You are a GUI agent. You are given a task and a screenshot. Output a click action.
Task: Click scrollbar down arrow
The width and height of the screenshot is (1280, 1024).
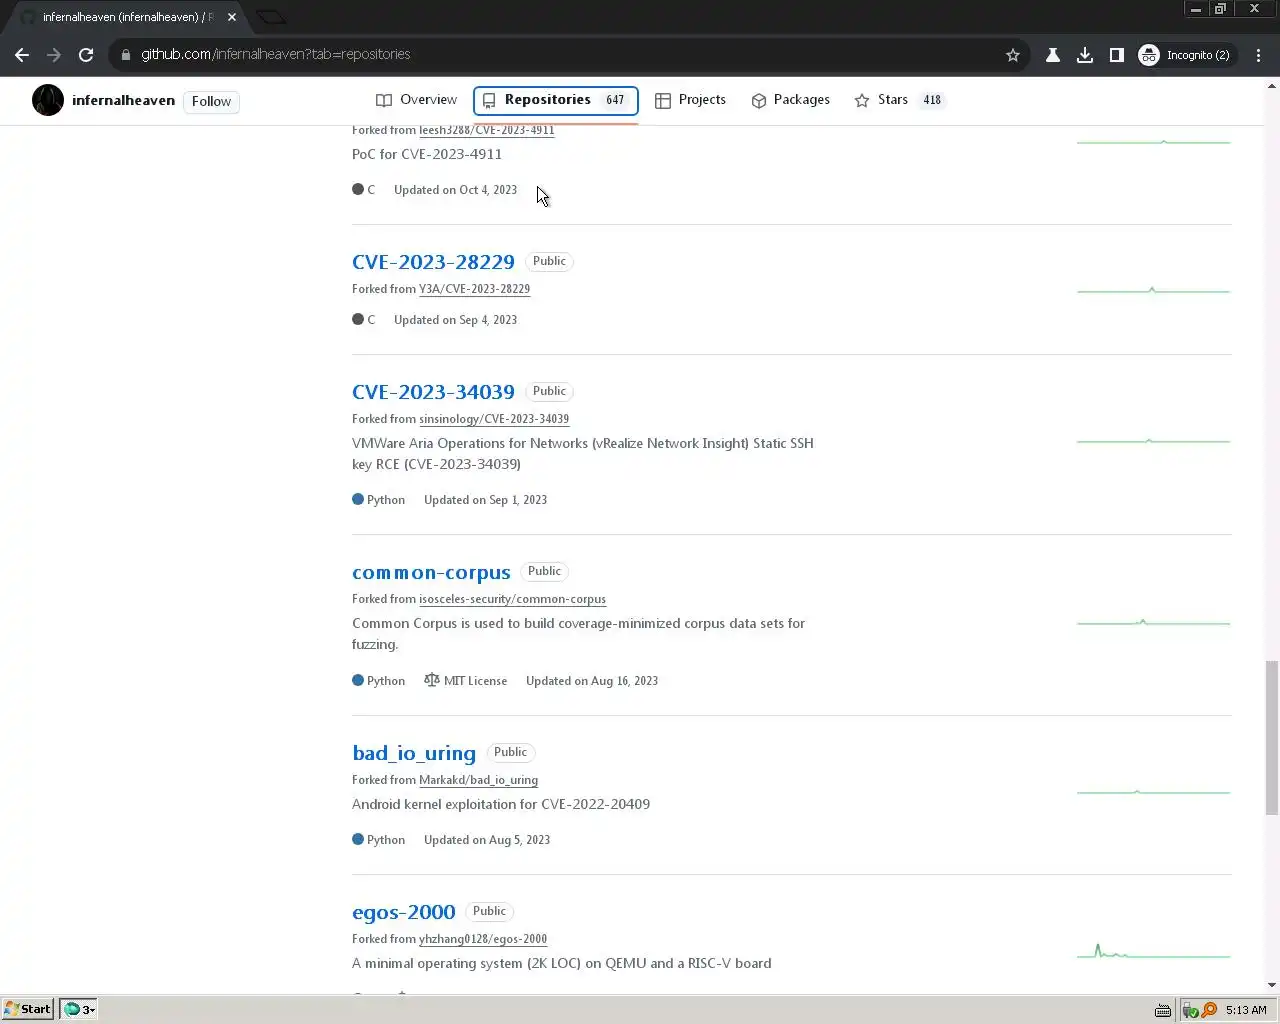pos(1272,985)
